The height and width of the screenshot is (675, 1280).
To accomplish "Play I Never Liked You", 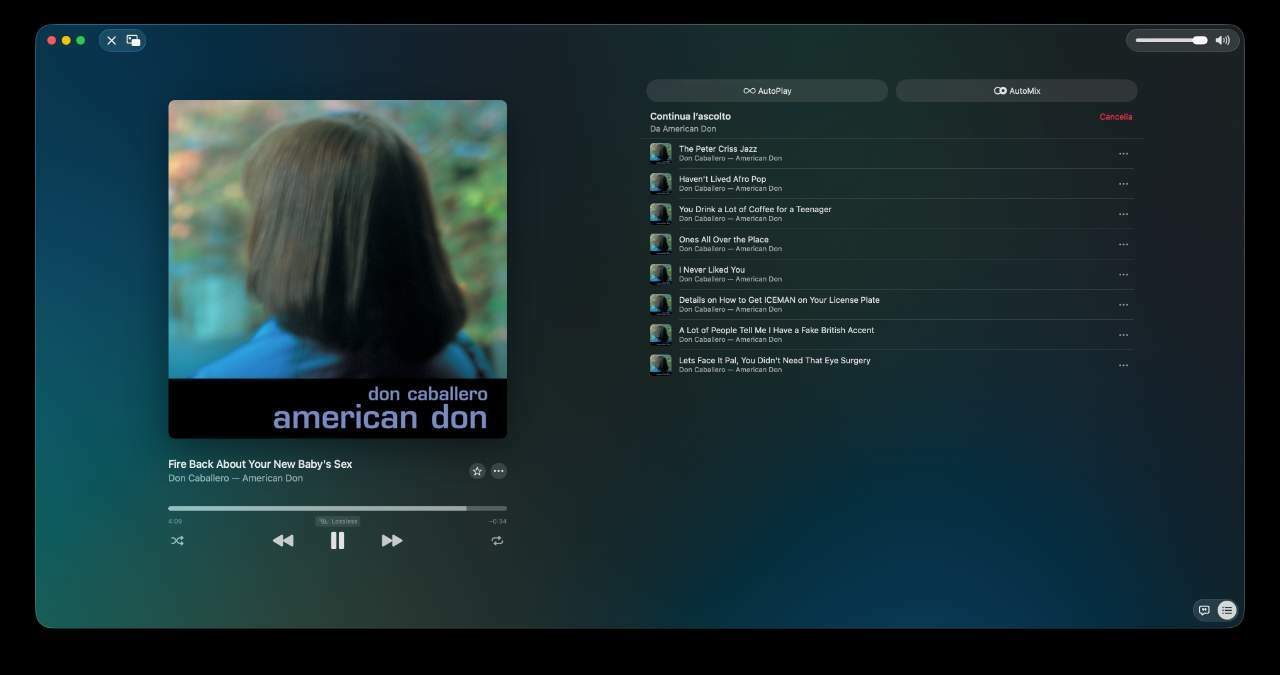I will 890,274.
